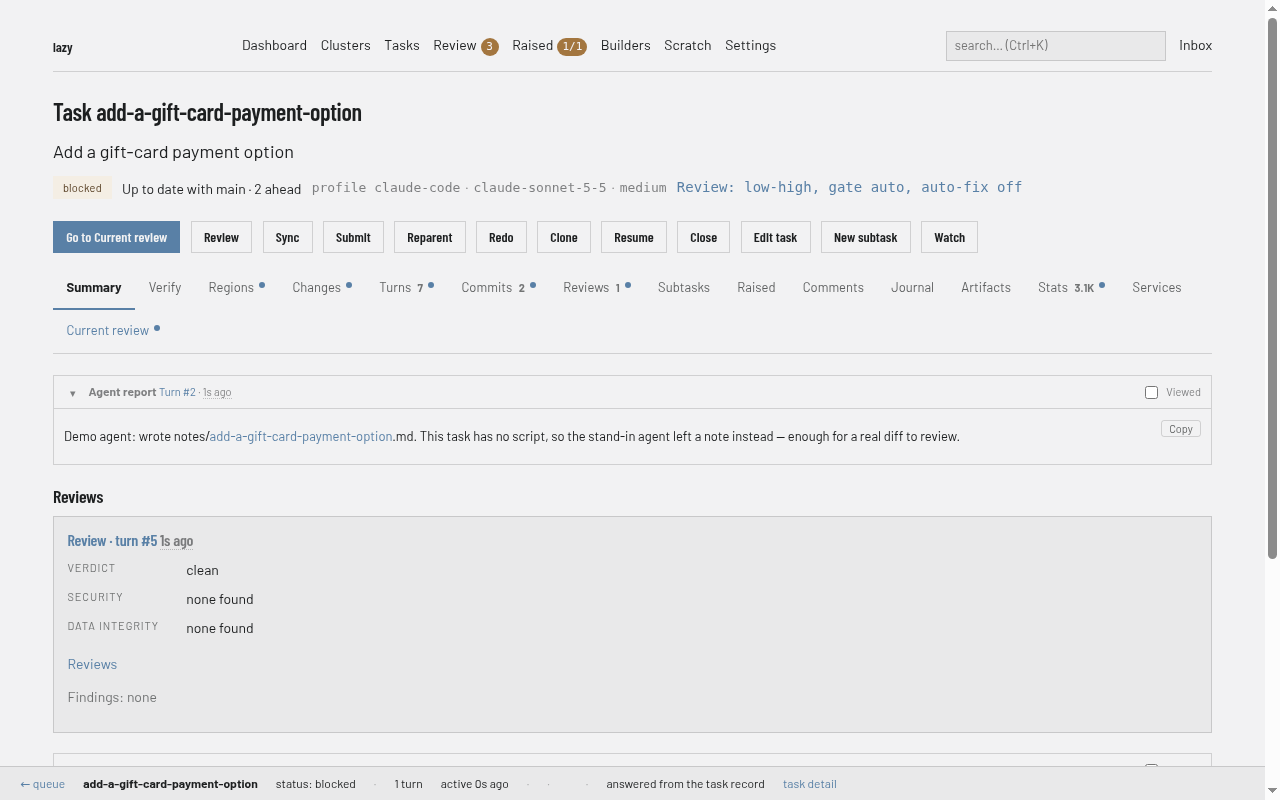Create a New subtask
This screenshot has width=1280, height=800.
point(866,237)
